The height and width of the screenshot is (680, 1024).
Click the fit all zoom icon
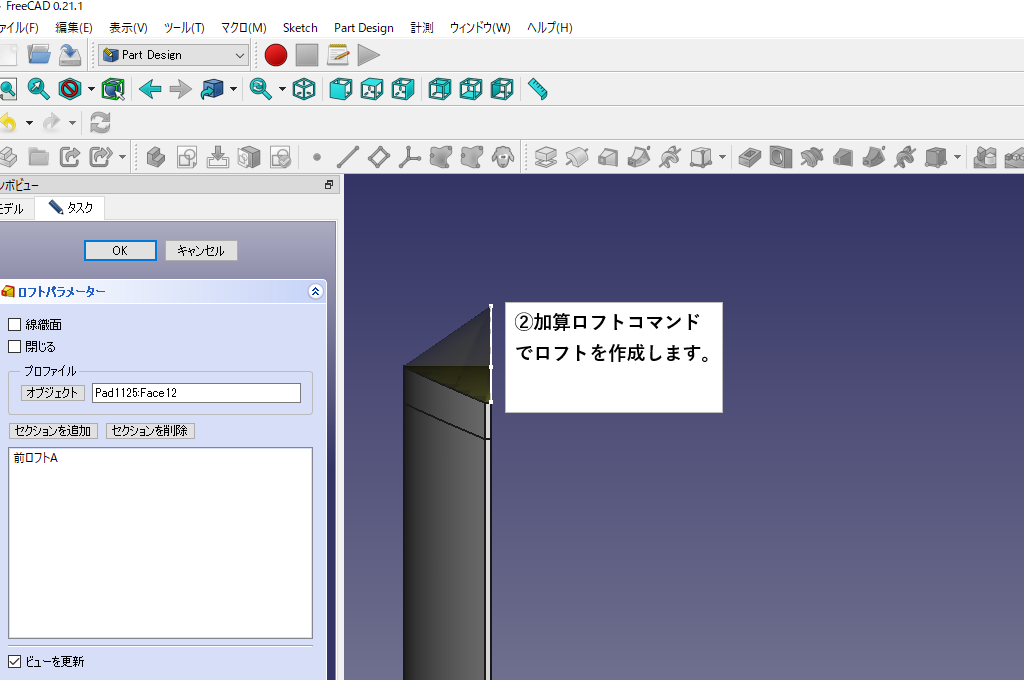[7, 89]
